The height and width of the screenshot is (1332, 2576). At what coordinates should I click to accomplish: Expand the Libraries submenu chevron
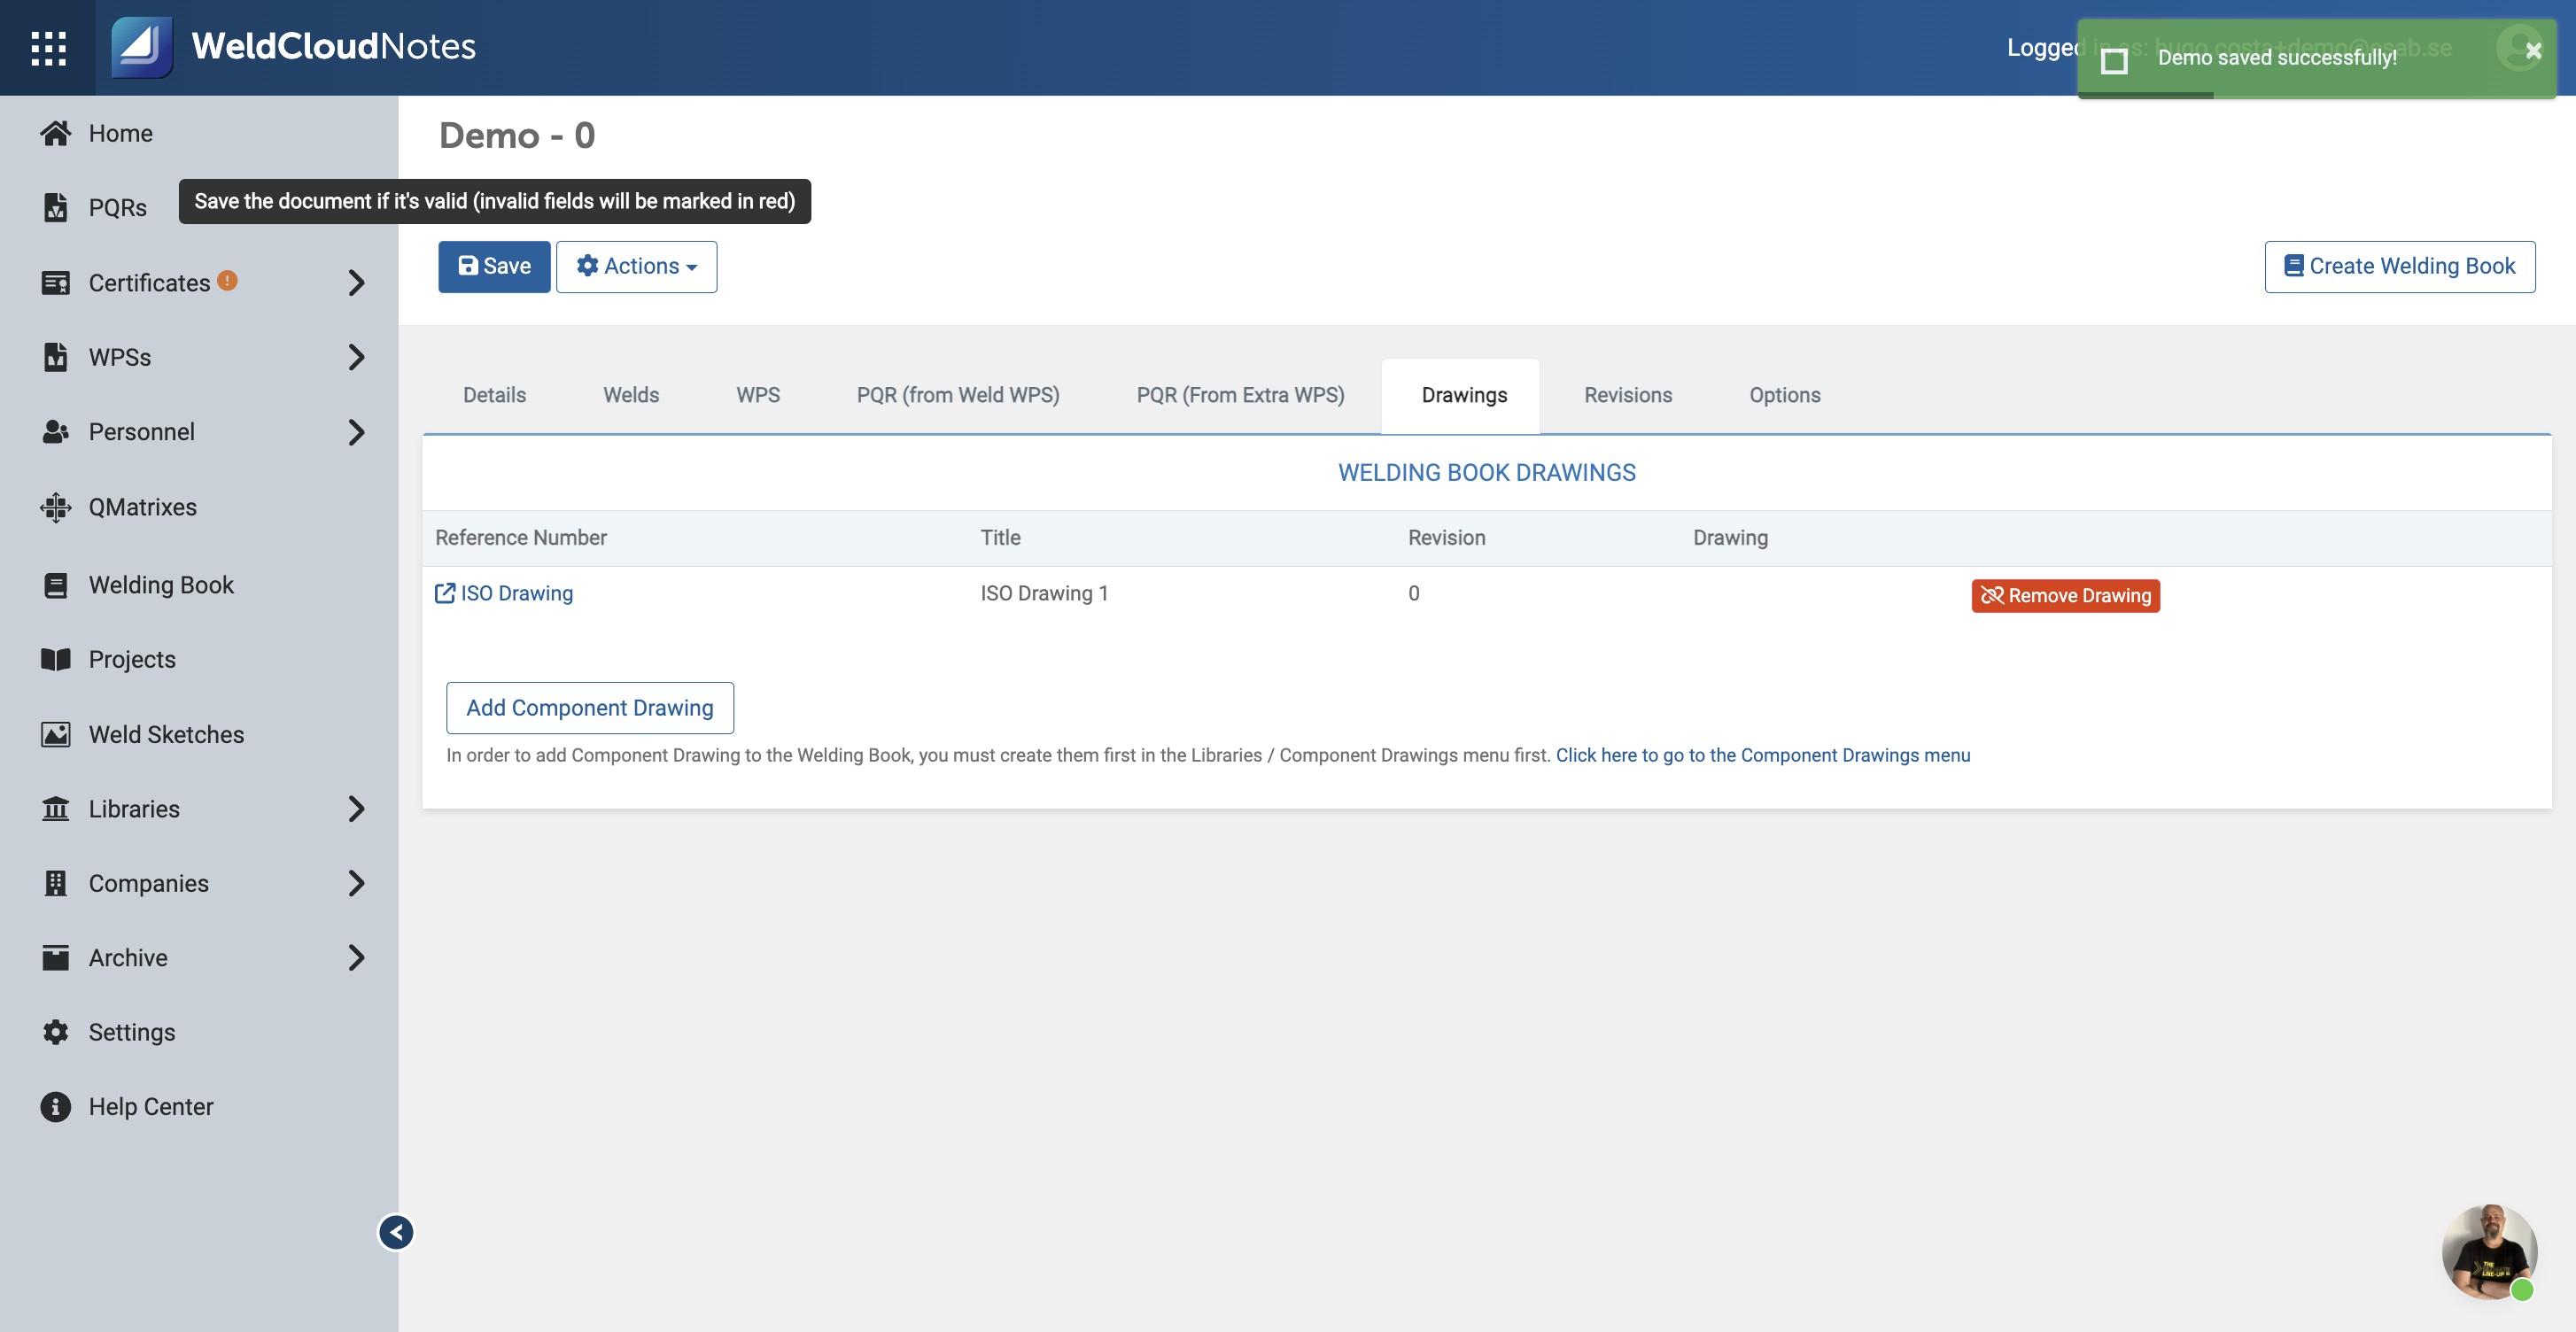point(356,808)
